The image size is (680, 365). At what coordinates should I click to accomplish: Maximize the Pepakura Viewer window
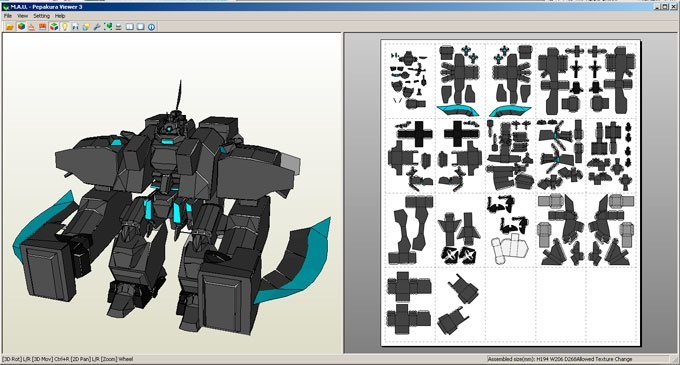(x=665, y=7)
